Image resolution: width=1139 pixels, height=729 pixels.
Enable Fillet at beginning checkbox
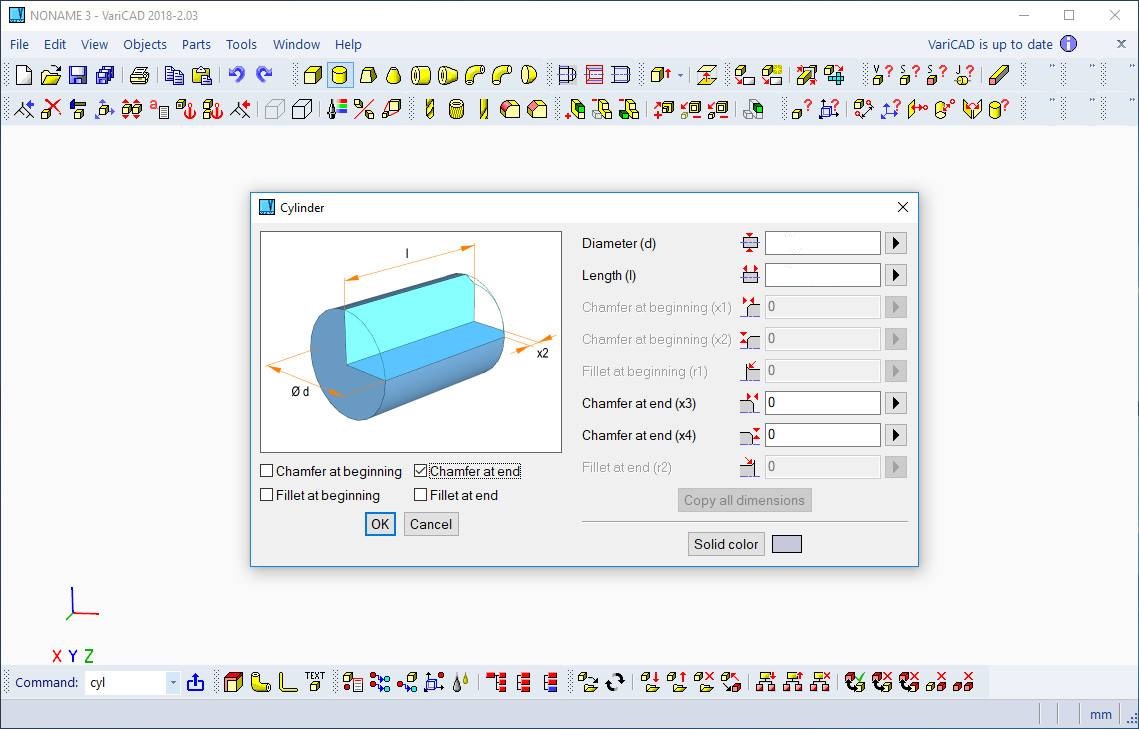(x=267, y=495)
